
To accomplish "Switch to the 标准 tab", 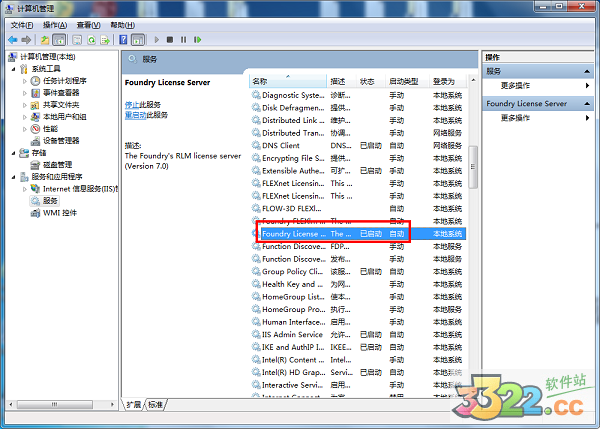I will pos(156,405).
